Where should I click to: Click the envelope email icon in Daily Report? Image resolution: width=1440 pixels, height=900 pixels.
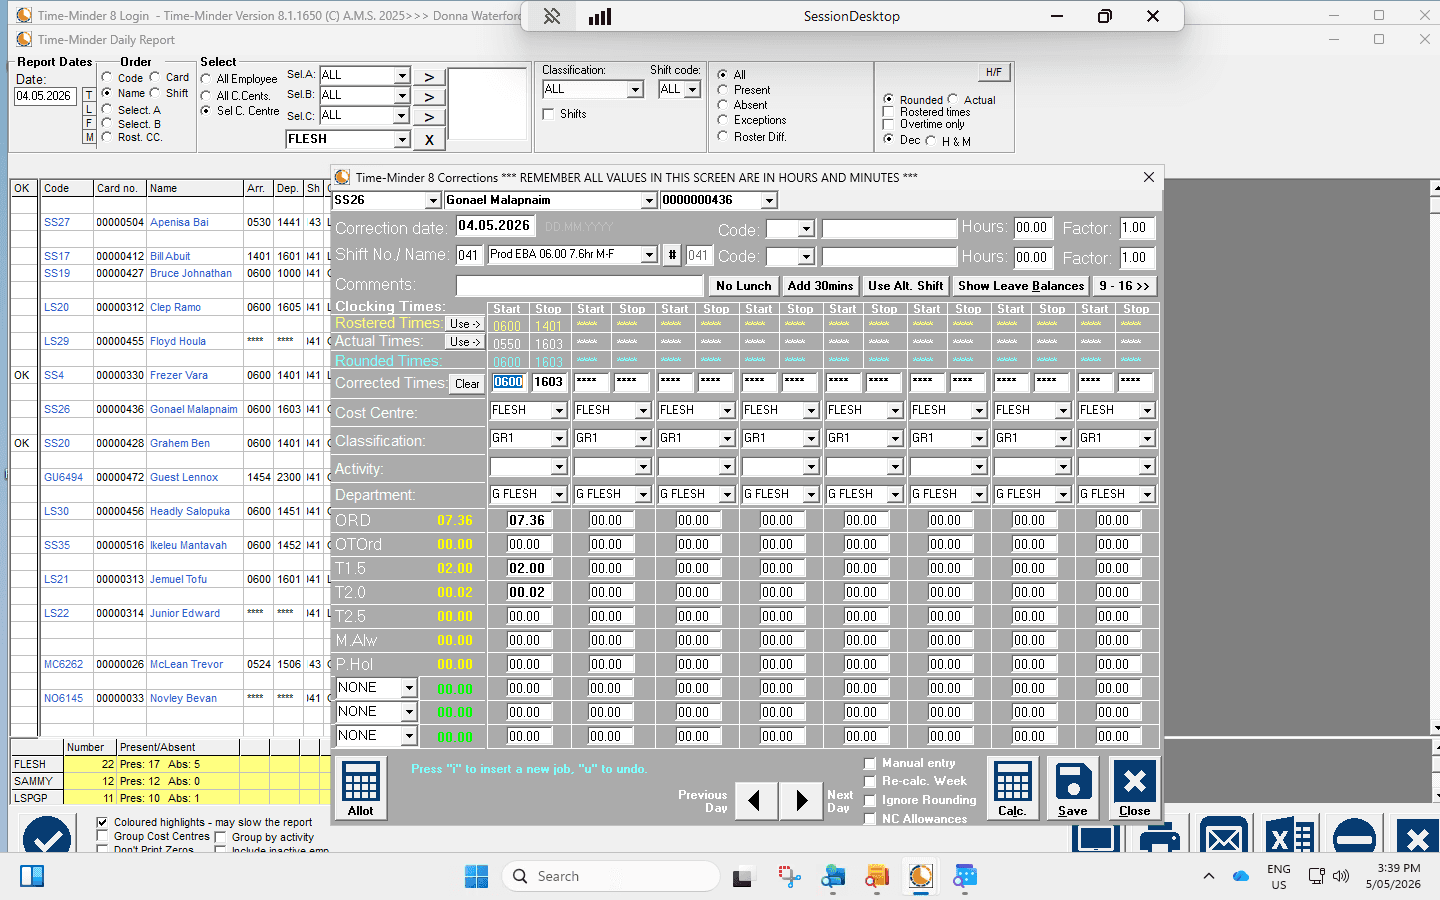pos(1224,837)
